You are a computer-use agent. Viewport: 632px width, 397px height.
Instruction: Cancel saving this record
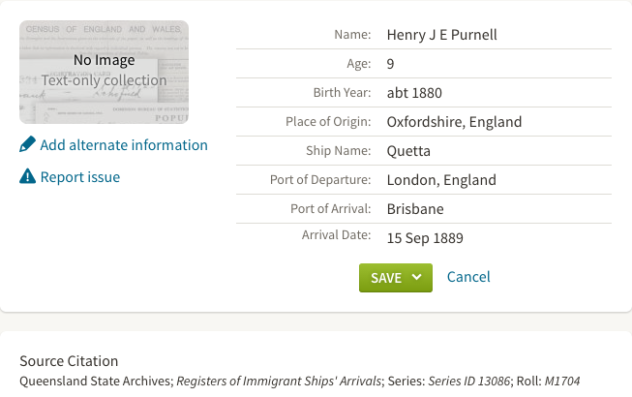(468, 277)
